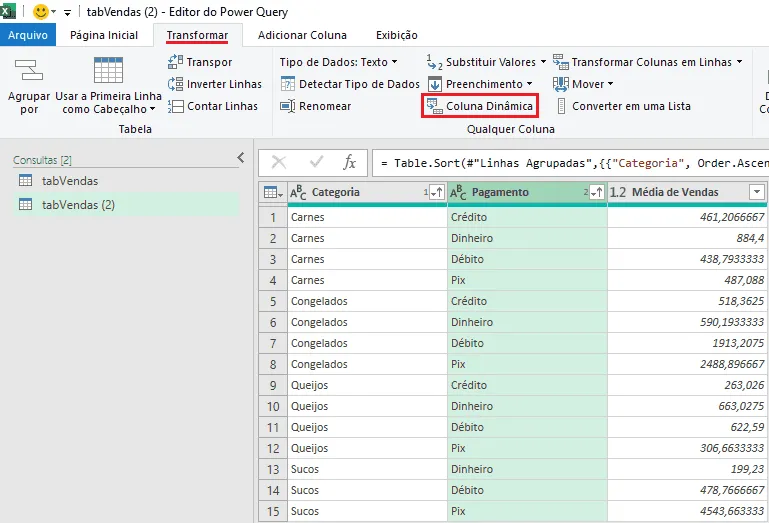
Task: Select the Transformar tab
Action: click(197, 35)
